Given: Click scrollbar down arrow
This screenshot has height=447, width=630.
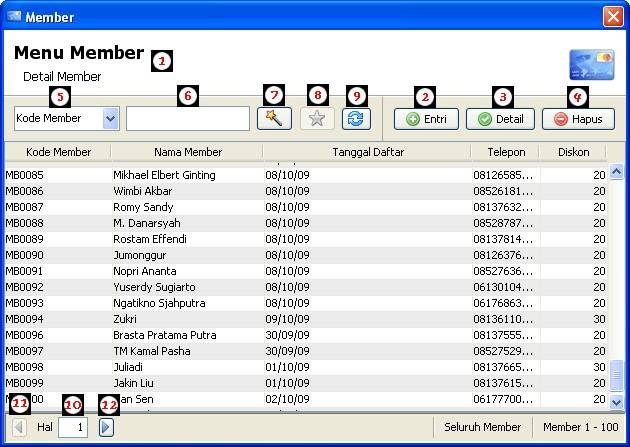Looking at the screenshot, I should pos(617,401).
